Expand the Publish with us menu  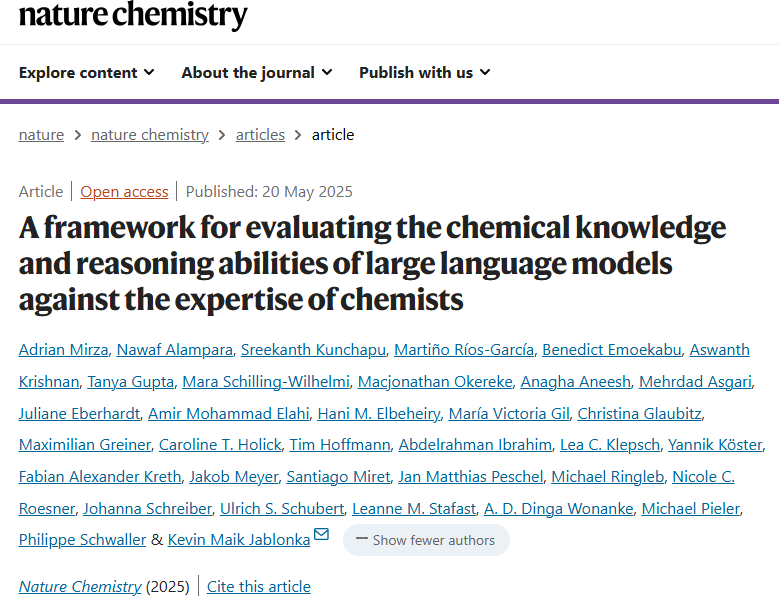coord(425,73)
